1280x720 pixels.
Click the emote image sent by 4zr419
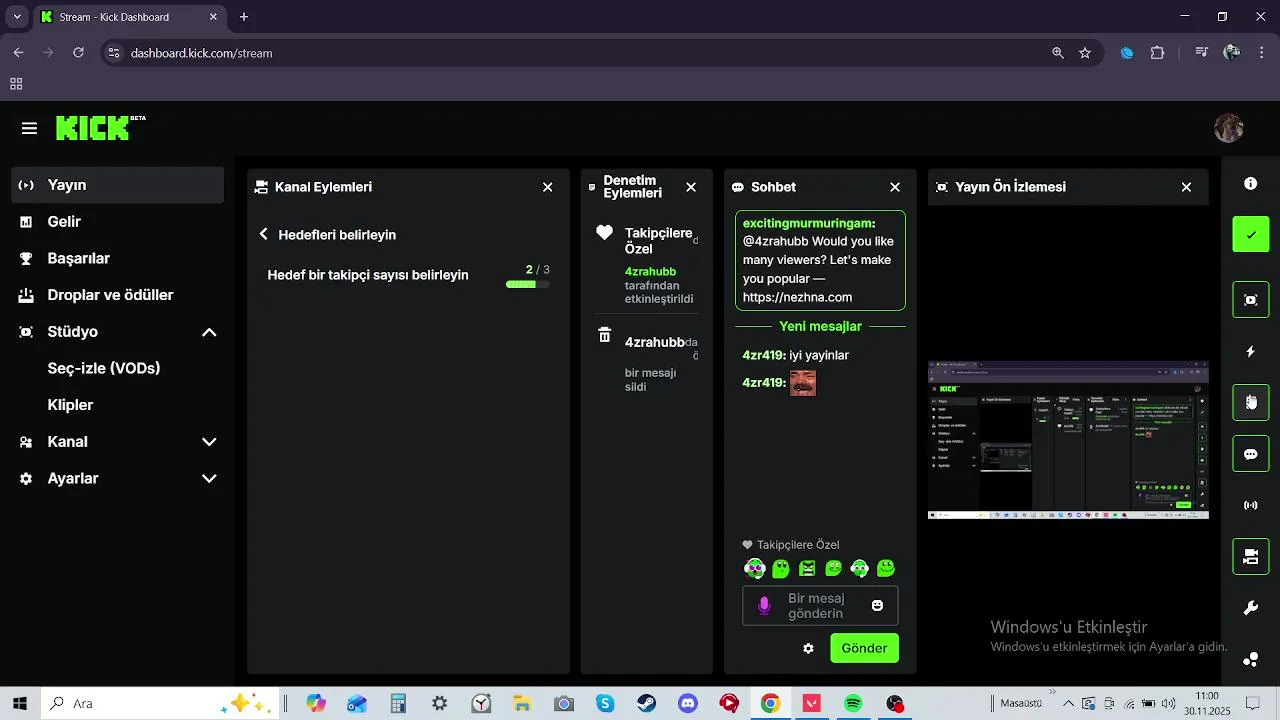point(803,383)
